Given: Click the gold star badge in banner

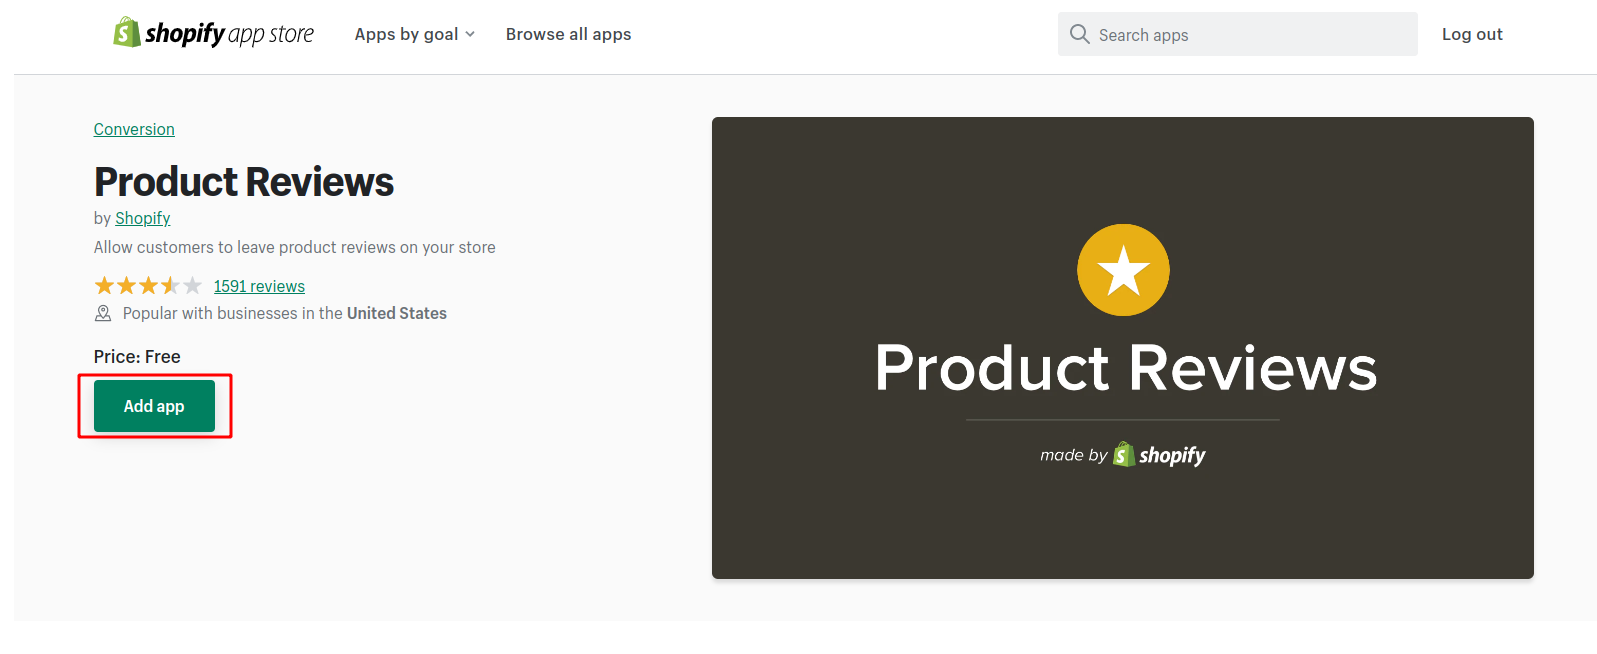Looking at the screenshot, I should tap(1123, 270).
